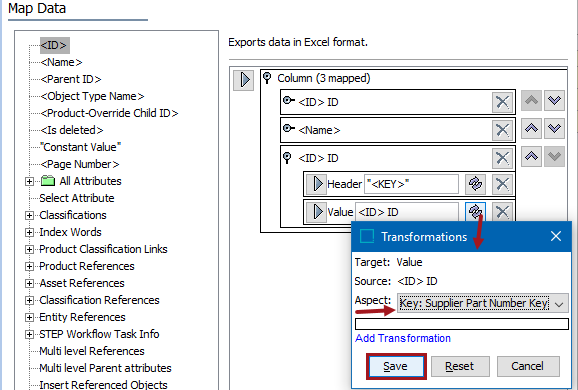Remove the <Name> column mapping
Image resolution: width=578 pixels, height=390 pixels.
pyautogui.click(x=502, y=130)
